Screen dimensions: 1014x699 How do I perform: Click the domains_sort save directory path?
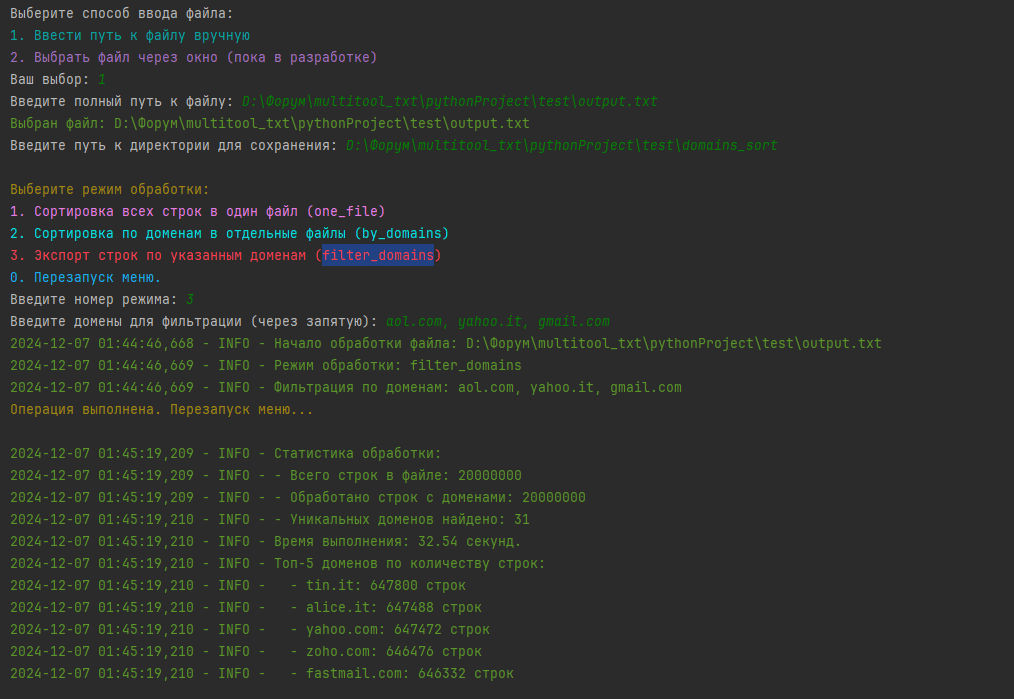coord(561,145)
